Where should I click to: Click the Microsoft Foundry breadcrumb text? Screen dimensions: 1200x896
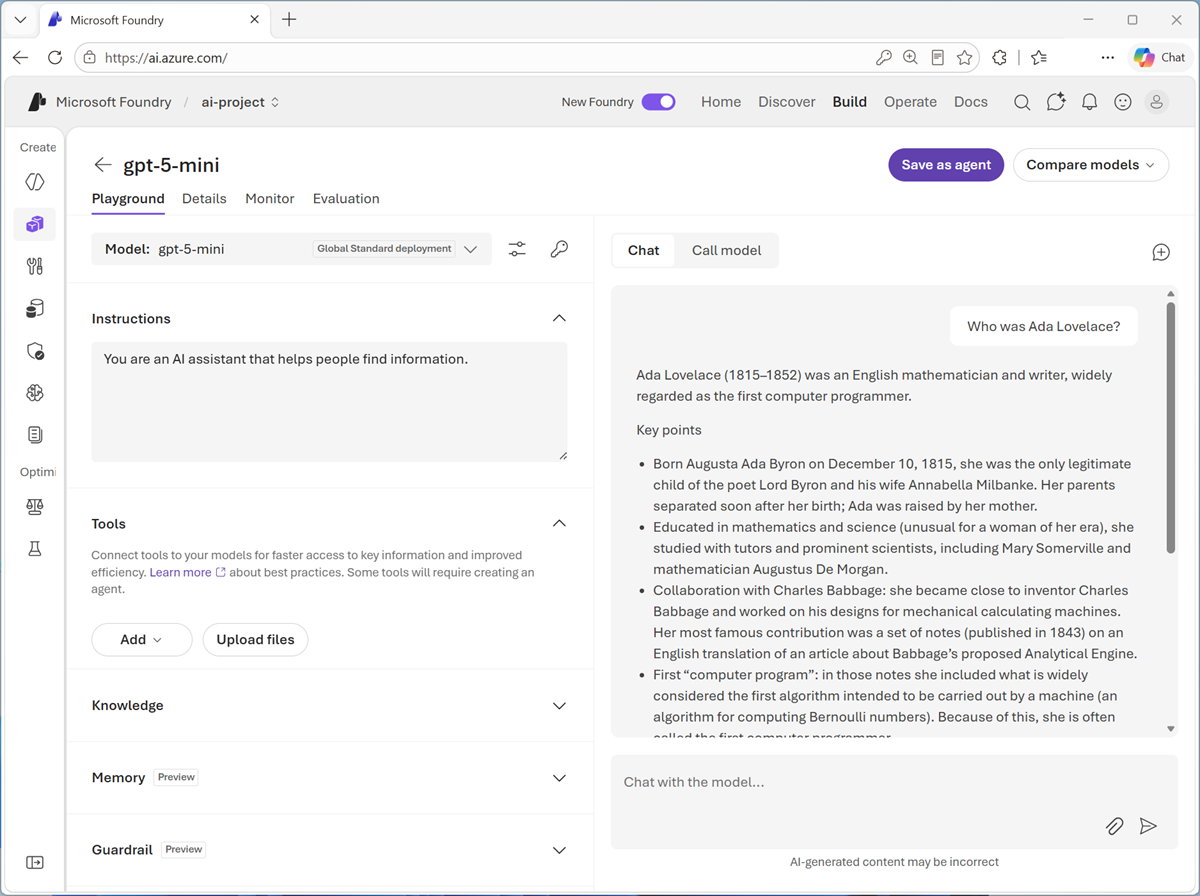click(x=113, y=102)
